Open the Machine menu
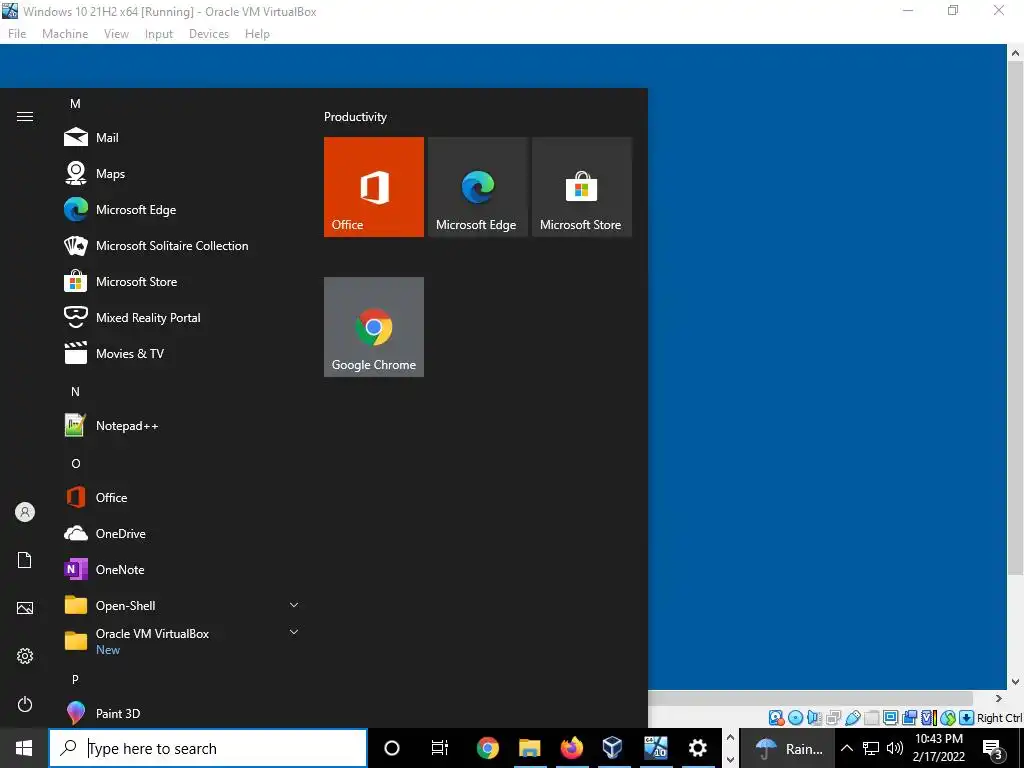The image size is (1024, 768). point(65,34)
